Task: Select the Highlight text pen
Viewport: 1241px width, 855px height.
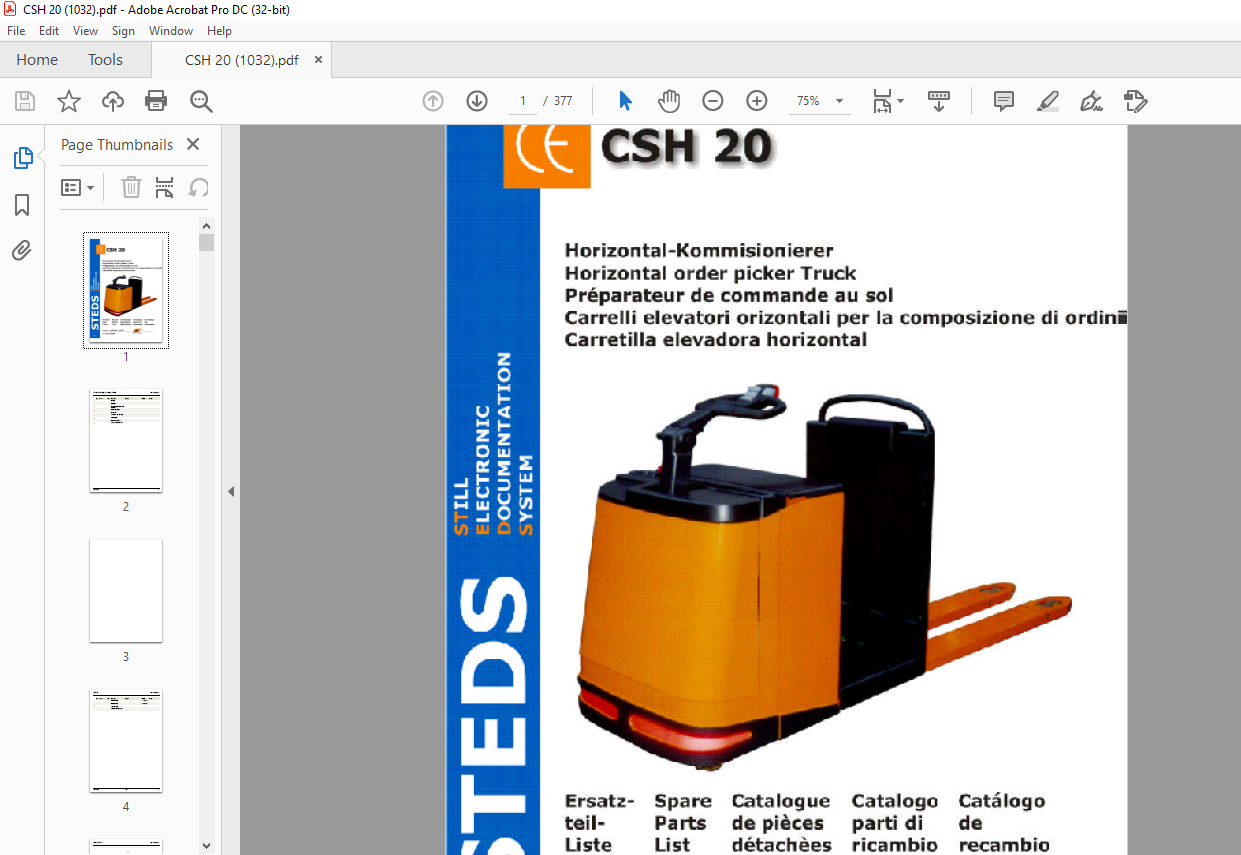Action: (x=1048, y=101)
